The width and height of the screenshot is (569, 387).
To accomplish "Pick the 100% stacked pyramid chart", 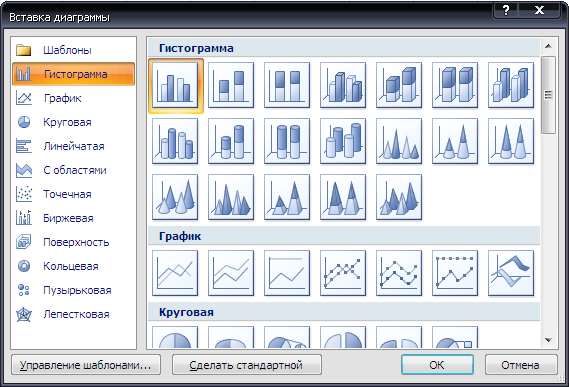I will point(343,197).
